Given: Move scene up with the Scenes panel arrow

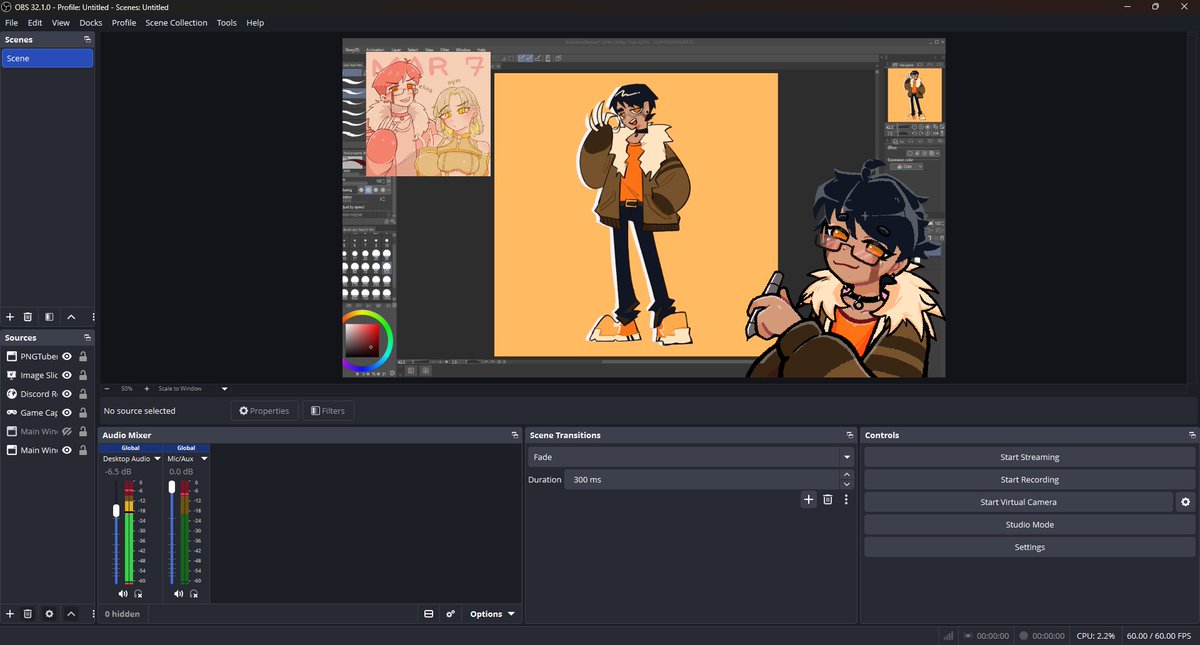Looking at the screenshot, I should tap(71, 317).
